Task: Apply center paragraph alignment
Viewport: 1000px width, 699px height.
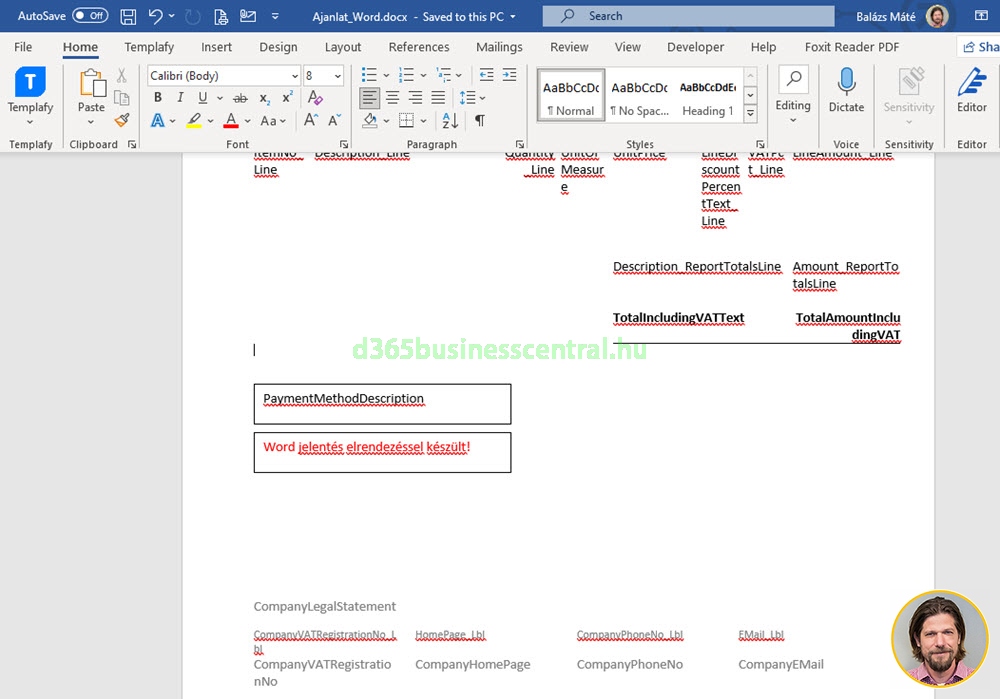Action: (x=393, y=98)
